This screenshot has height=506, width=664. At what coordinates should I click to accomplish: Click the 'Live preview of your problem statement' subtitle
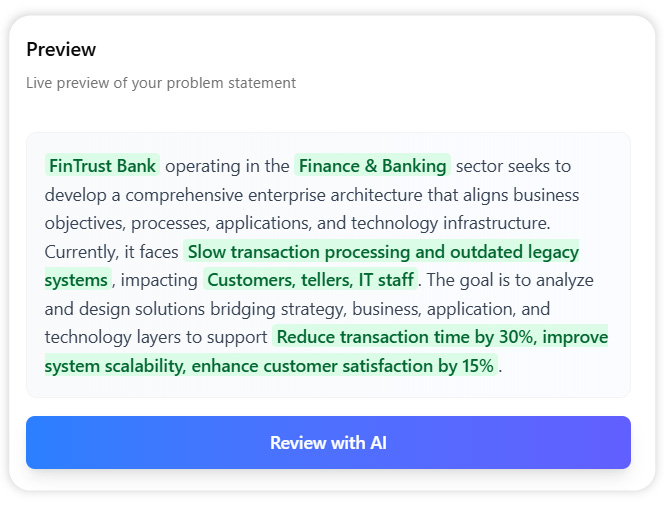[161, 83]
